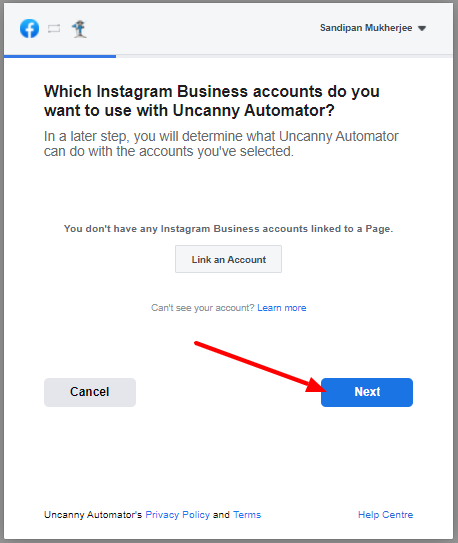Cancel the Instagram account selection
Screen dimensions: 458x543
pyautogui.click(x=90, y=392)
